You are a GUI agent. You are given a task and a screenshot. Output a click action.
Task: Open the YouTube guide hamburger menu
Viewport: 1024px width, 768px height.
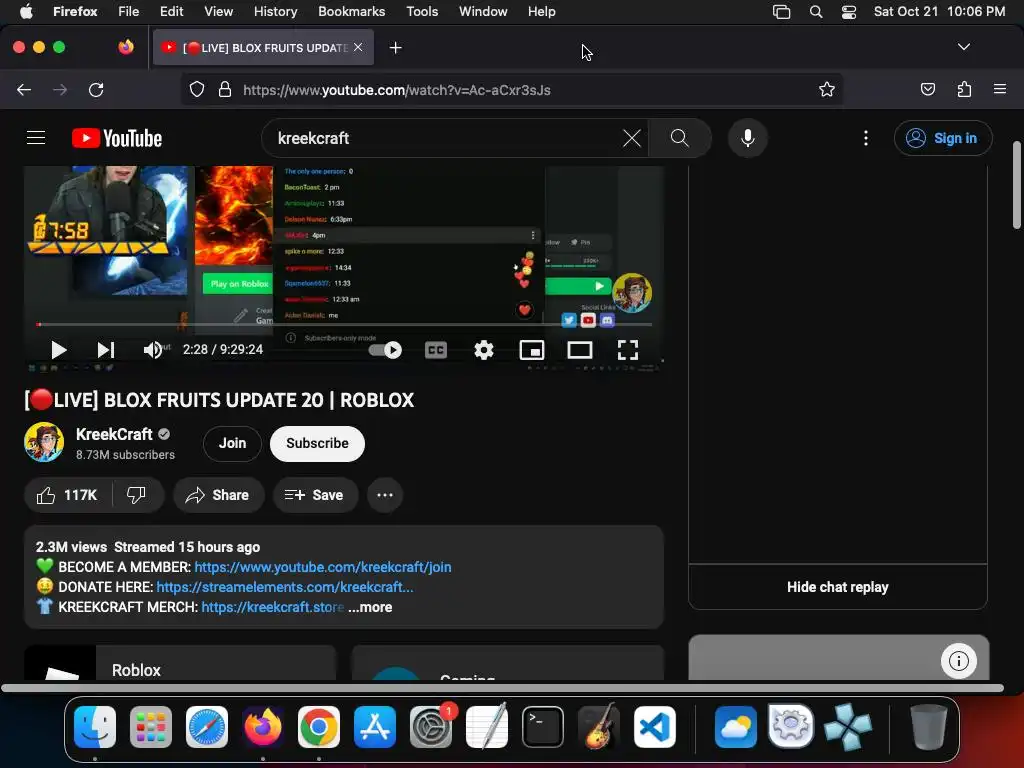pyautogui.click(x=36, y=138)
